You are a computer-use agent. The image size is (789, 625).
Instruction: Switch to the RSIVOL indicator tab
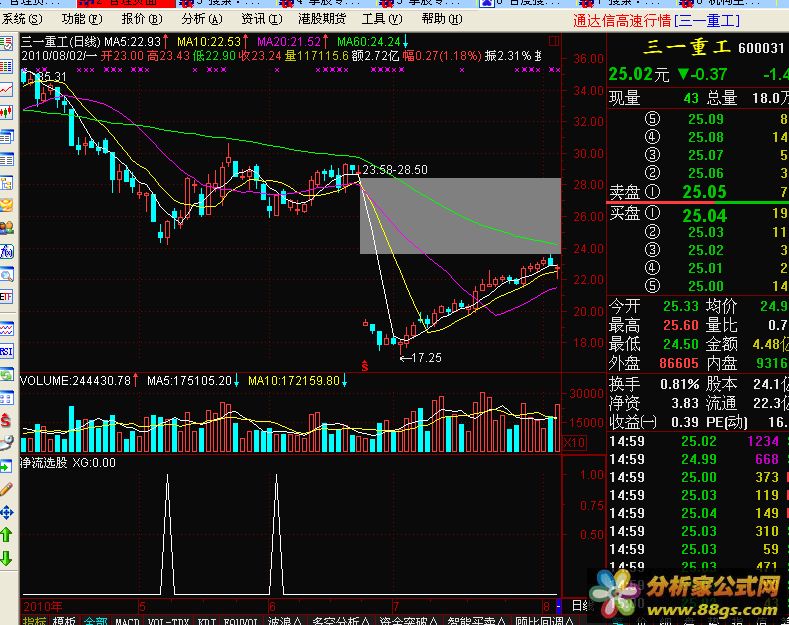pos(241,620)
